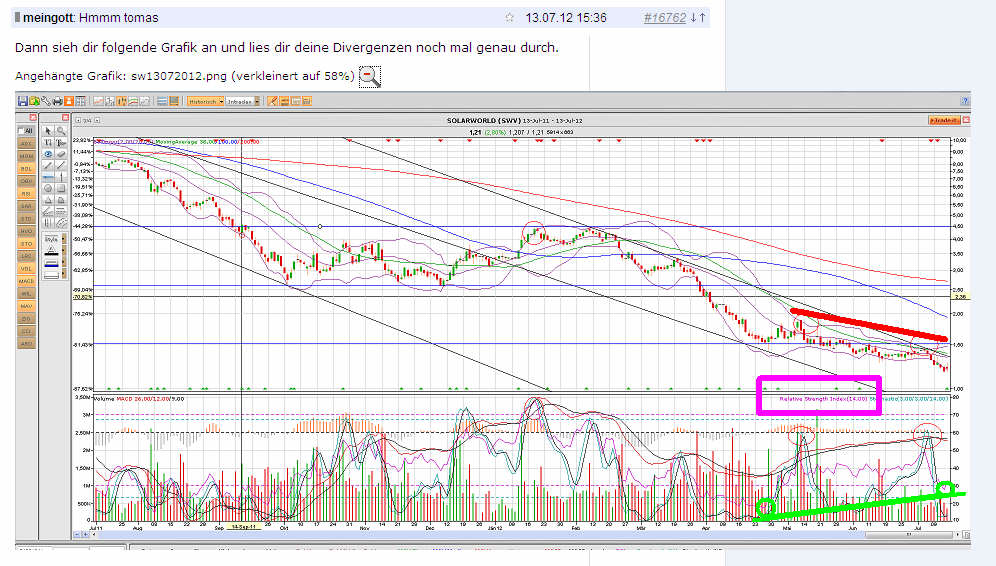This screenshot has width=996, height=566.
Task: Select the magnifier zoom tool
Action: (60, 131)
